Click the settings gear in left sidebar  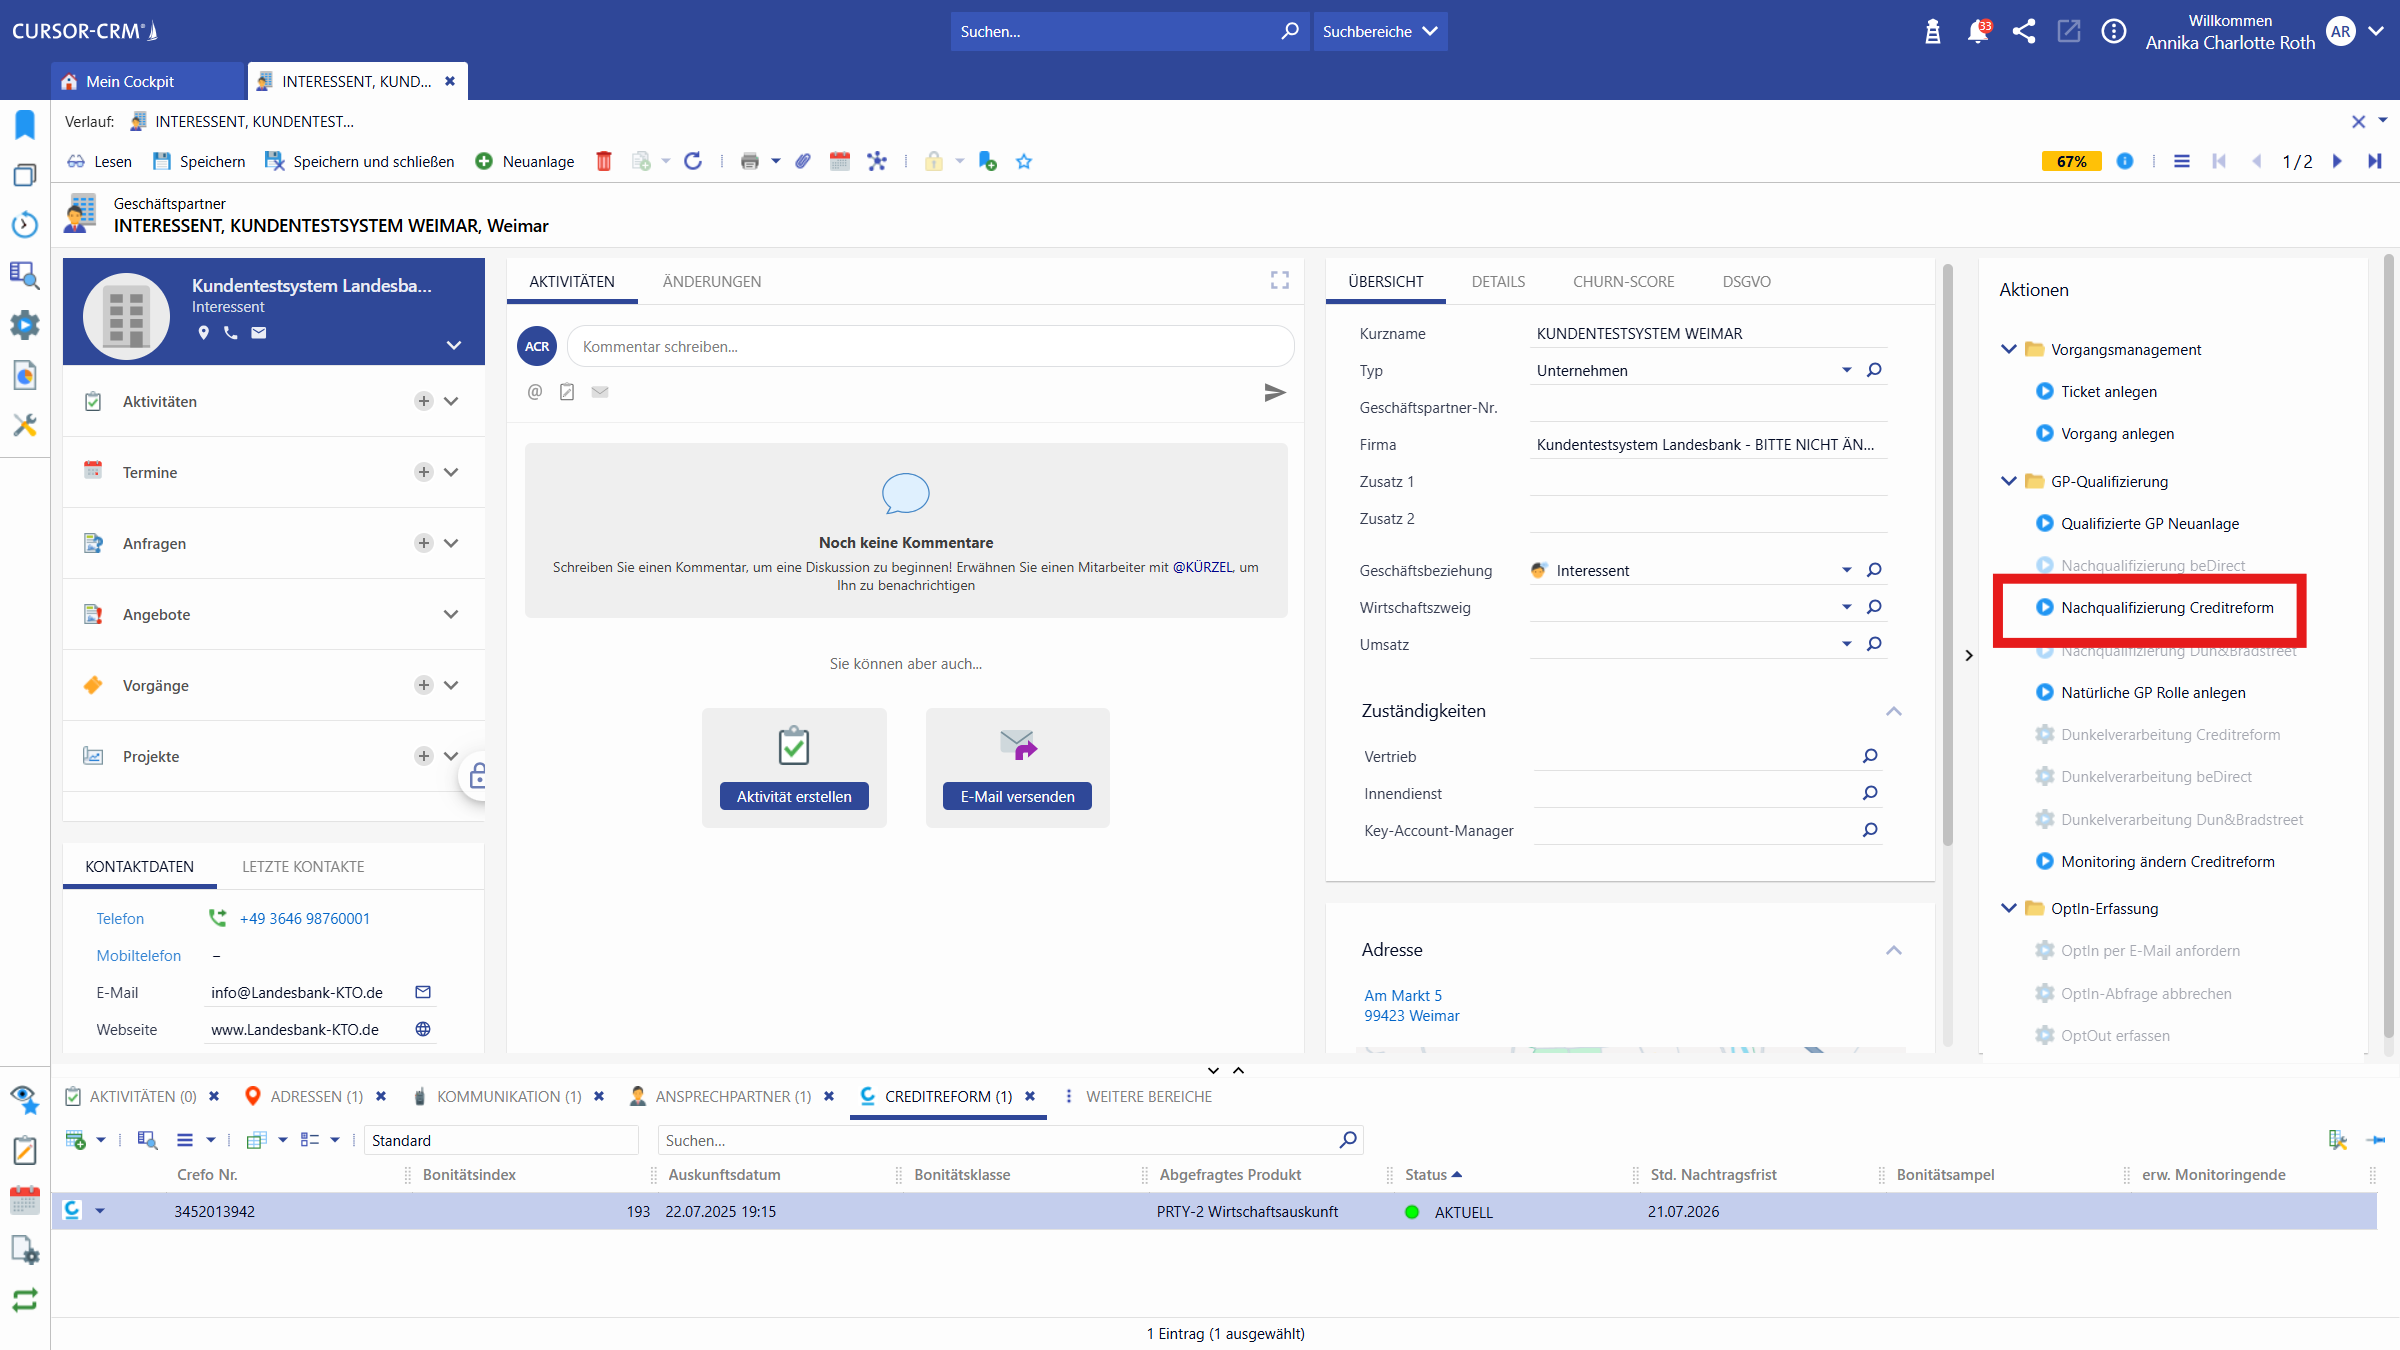25,325
